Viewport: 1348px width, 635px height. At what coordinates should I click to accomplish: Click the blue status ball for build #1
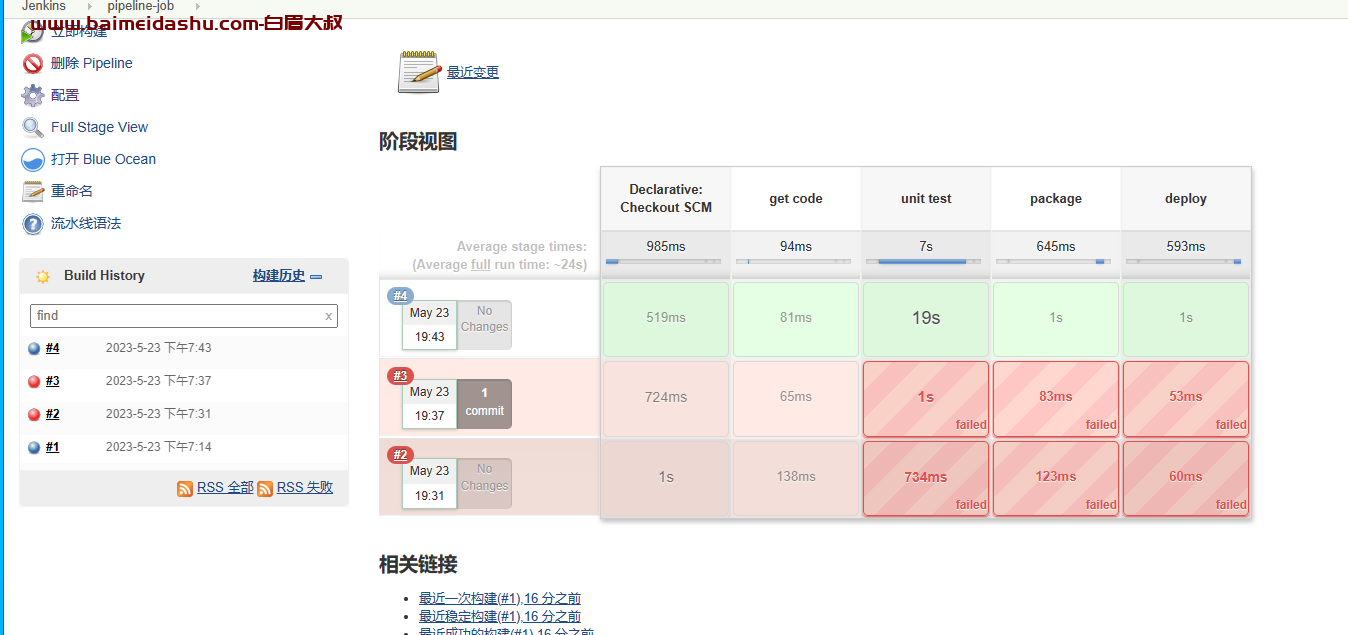click(34, 448)
